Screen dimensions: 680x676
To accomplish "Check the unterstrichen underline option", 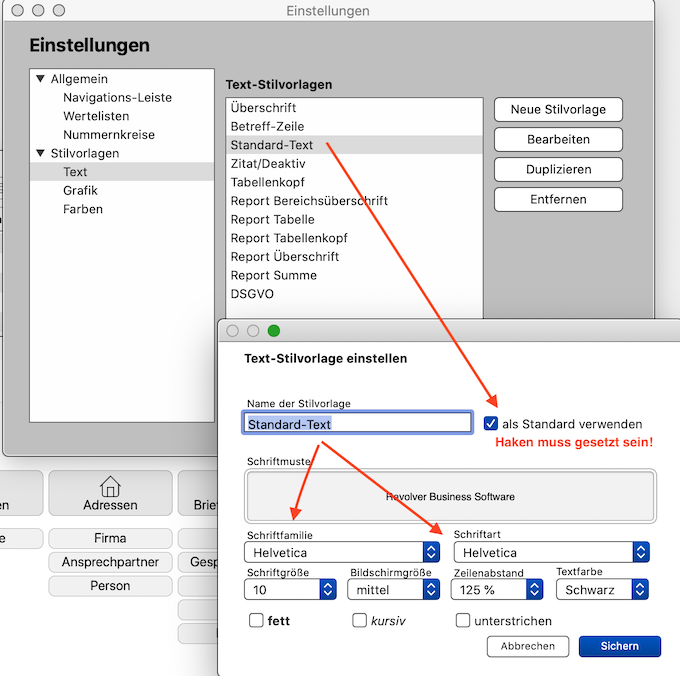I will tap(463, 621).
